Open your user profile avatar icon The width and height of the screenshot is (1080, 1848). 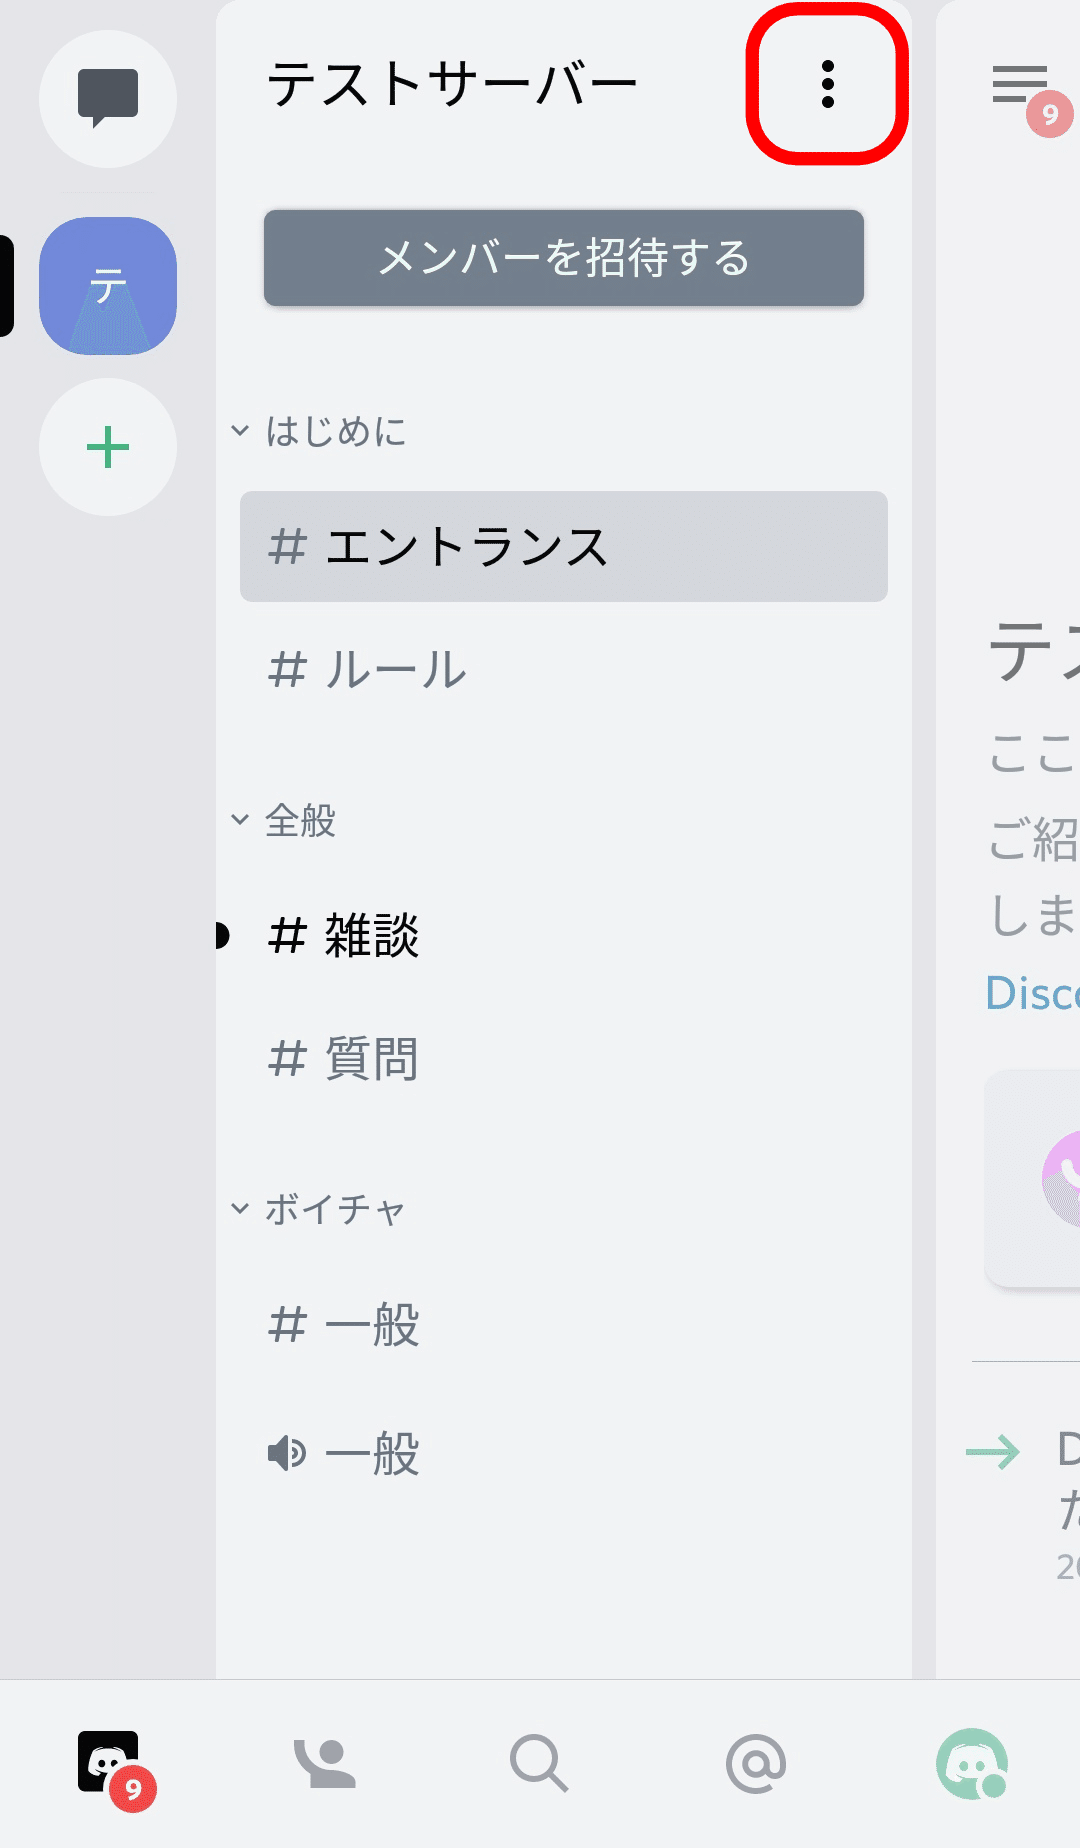(x=972, y=1763)
